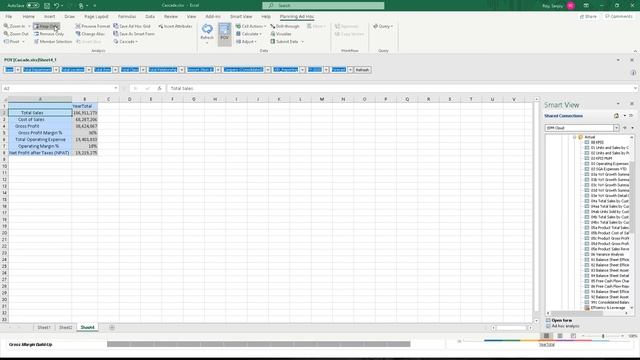640x360 pixels.
Task: Add a new sheet with plus icon
Action: coord(112,327)
